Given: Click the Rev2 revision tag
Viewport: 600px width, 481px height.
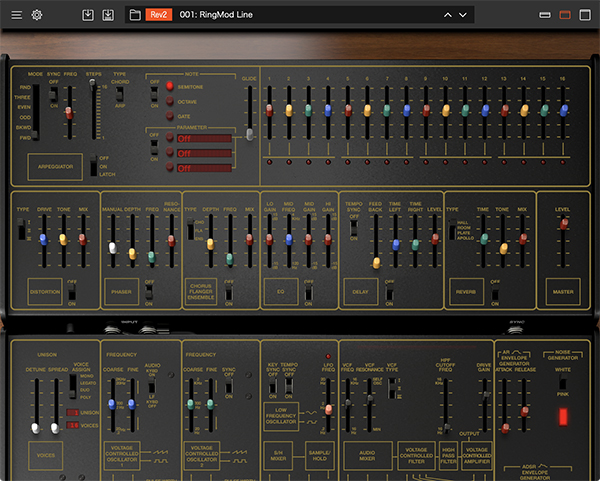Looking at the screenshot, I should [158, 15].
